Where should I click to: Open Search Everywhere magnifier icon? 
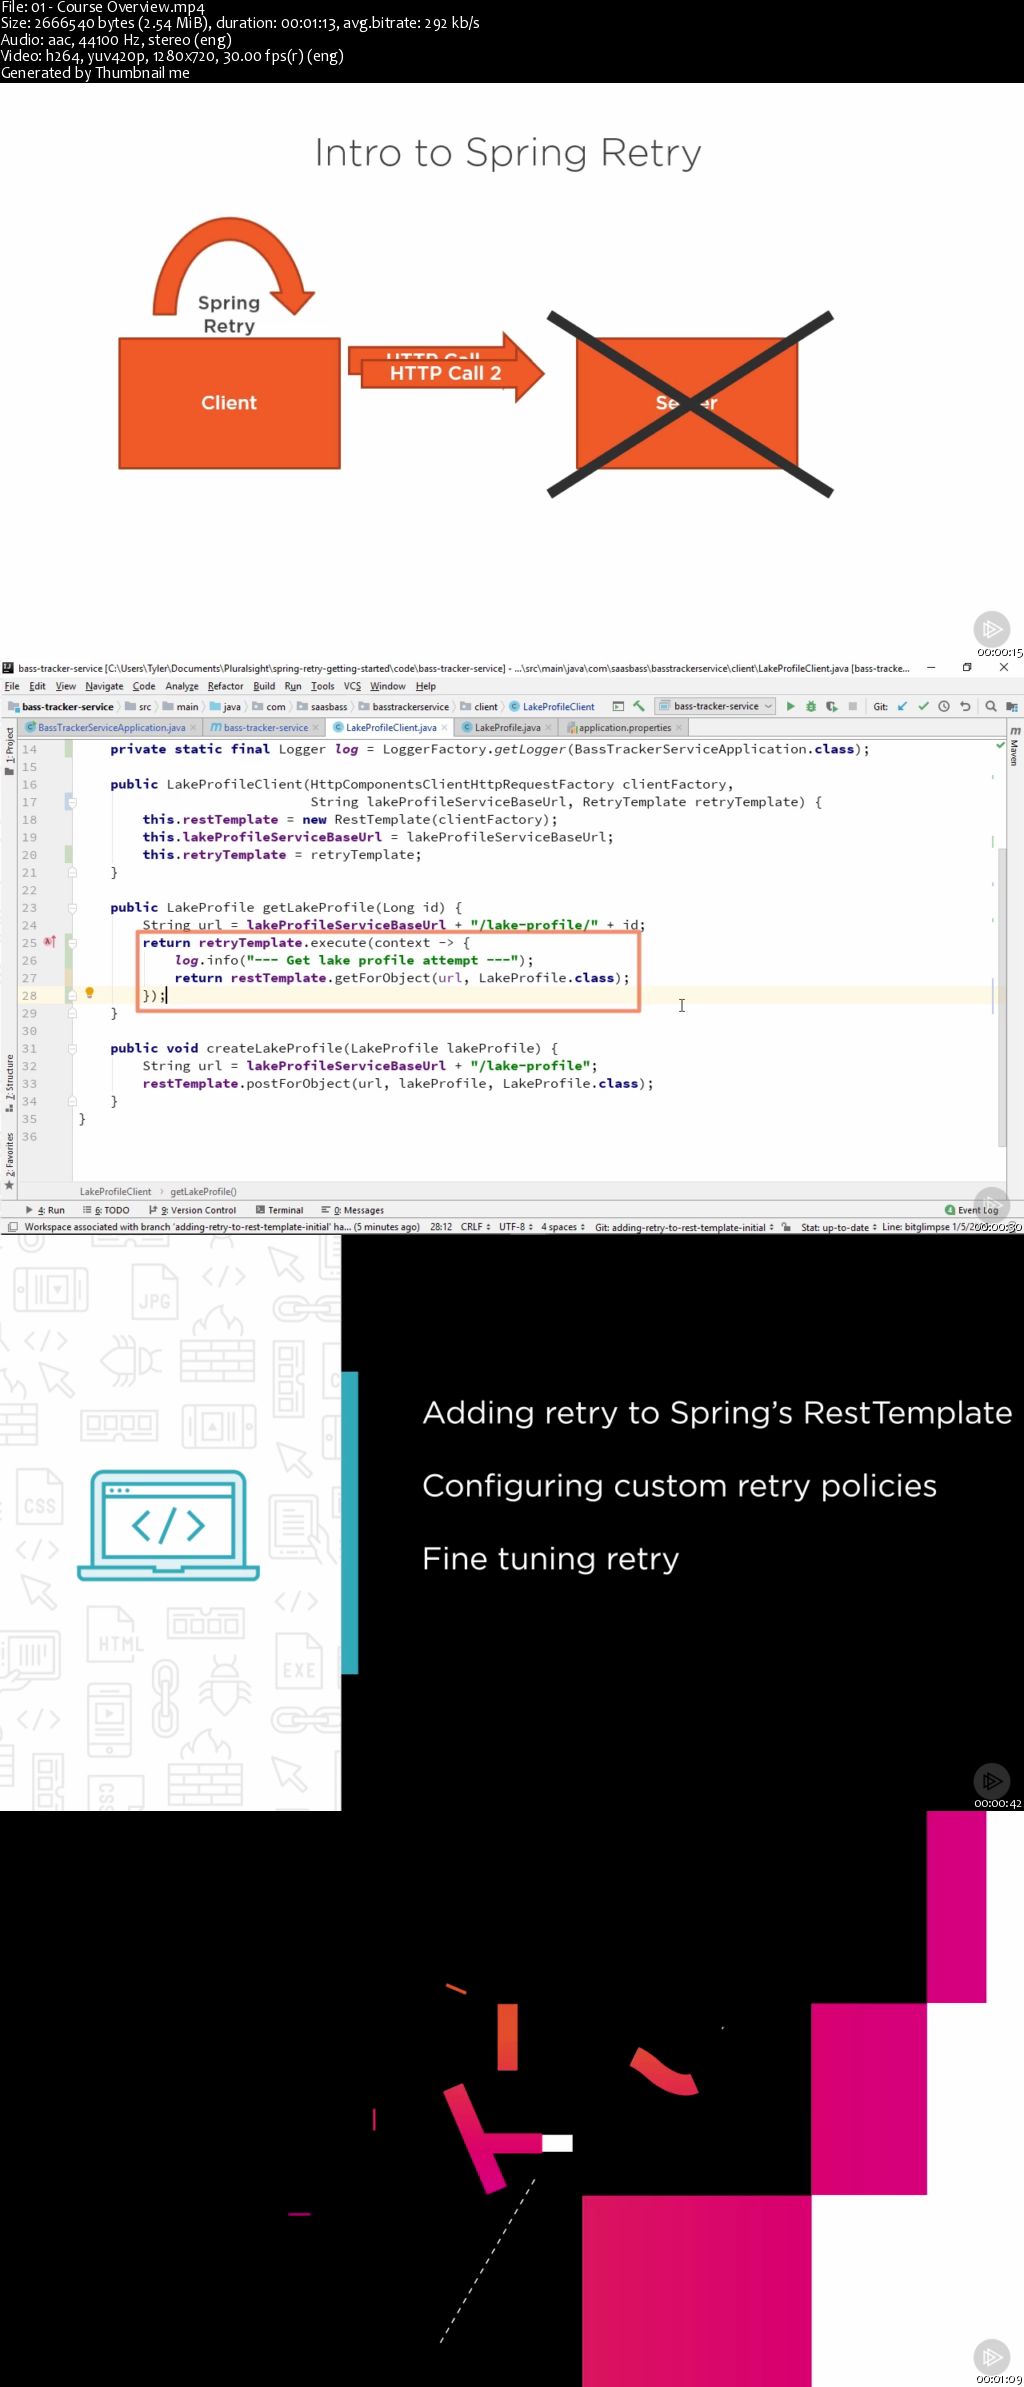[x=991, y=706]
